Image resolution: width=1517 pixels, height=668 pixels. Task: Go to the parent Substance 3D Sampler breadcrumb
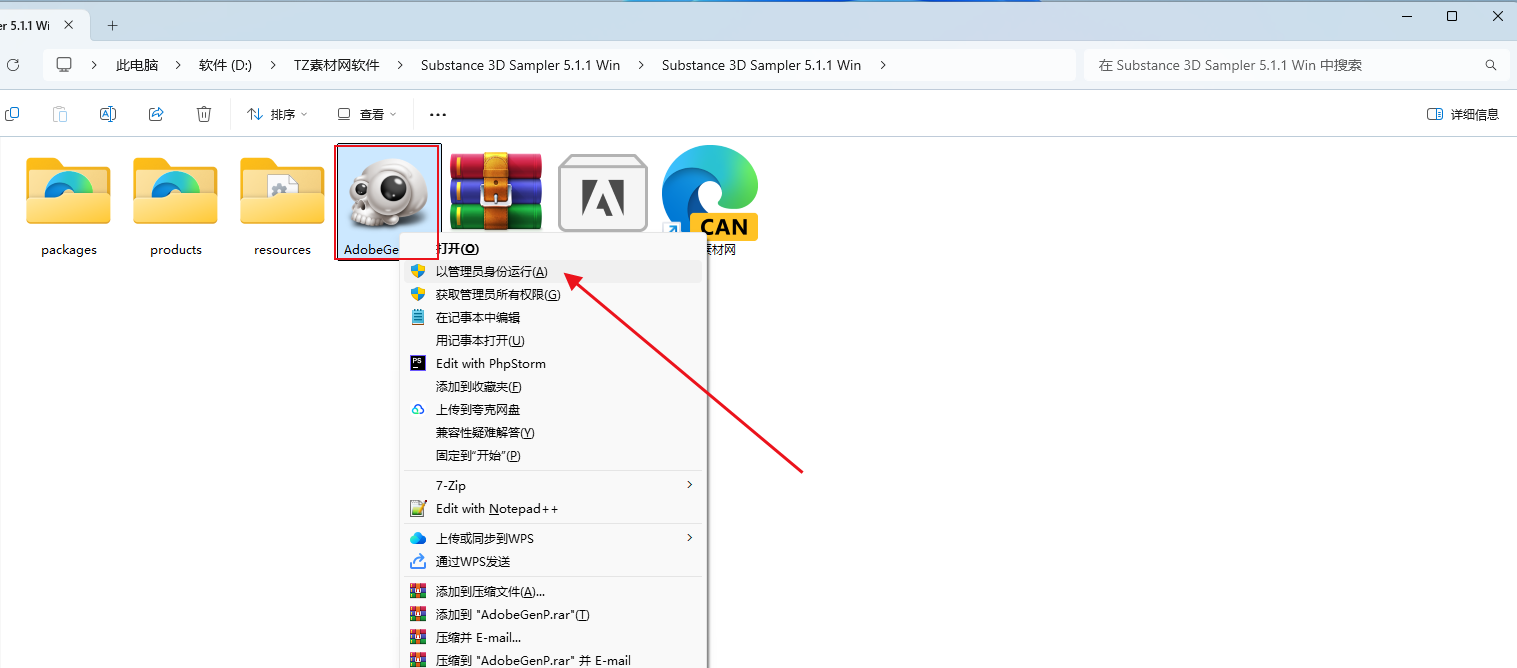coord(520,65)
